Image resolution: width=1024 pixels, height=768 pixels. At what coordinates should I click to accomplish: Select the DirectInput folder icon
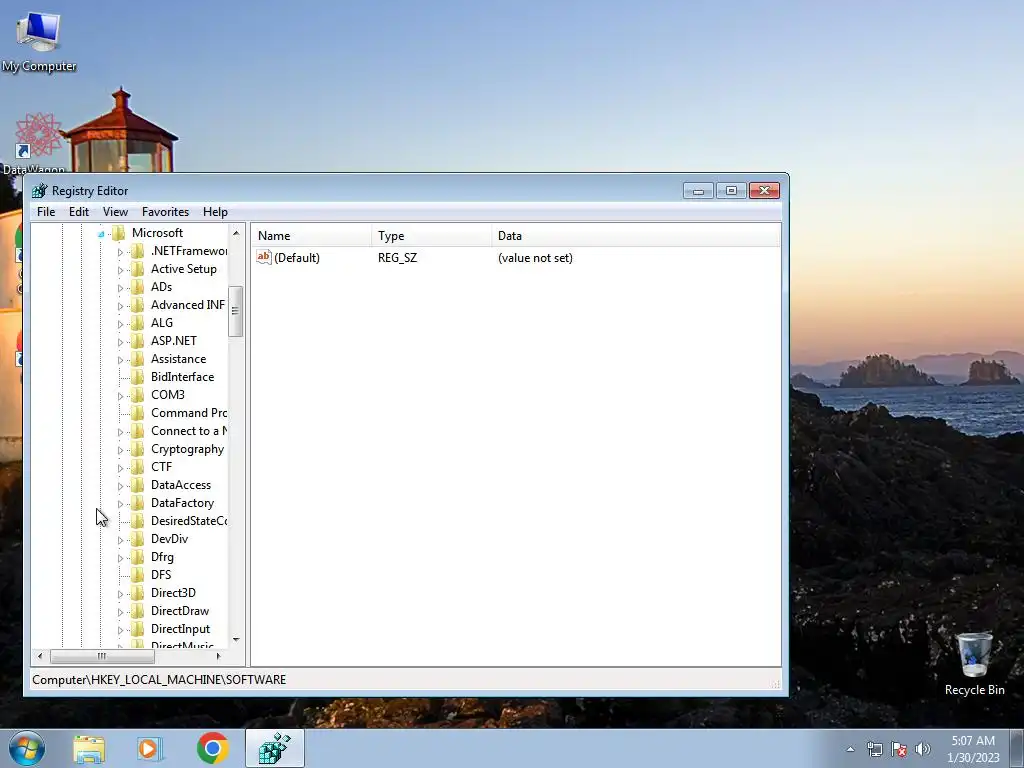coord(137,629)
